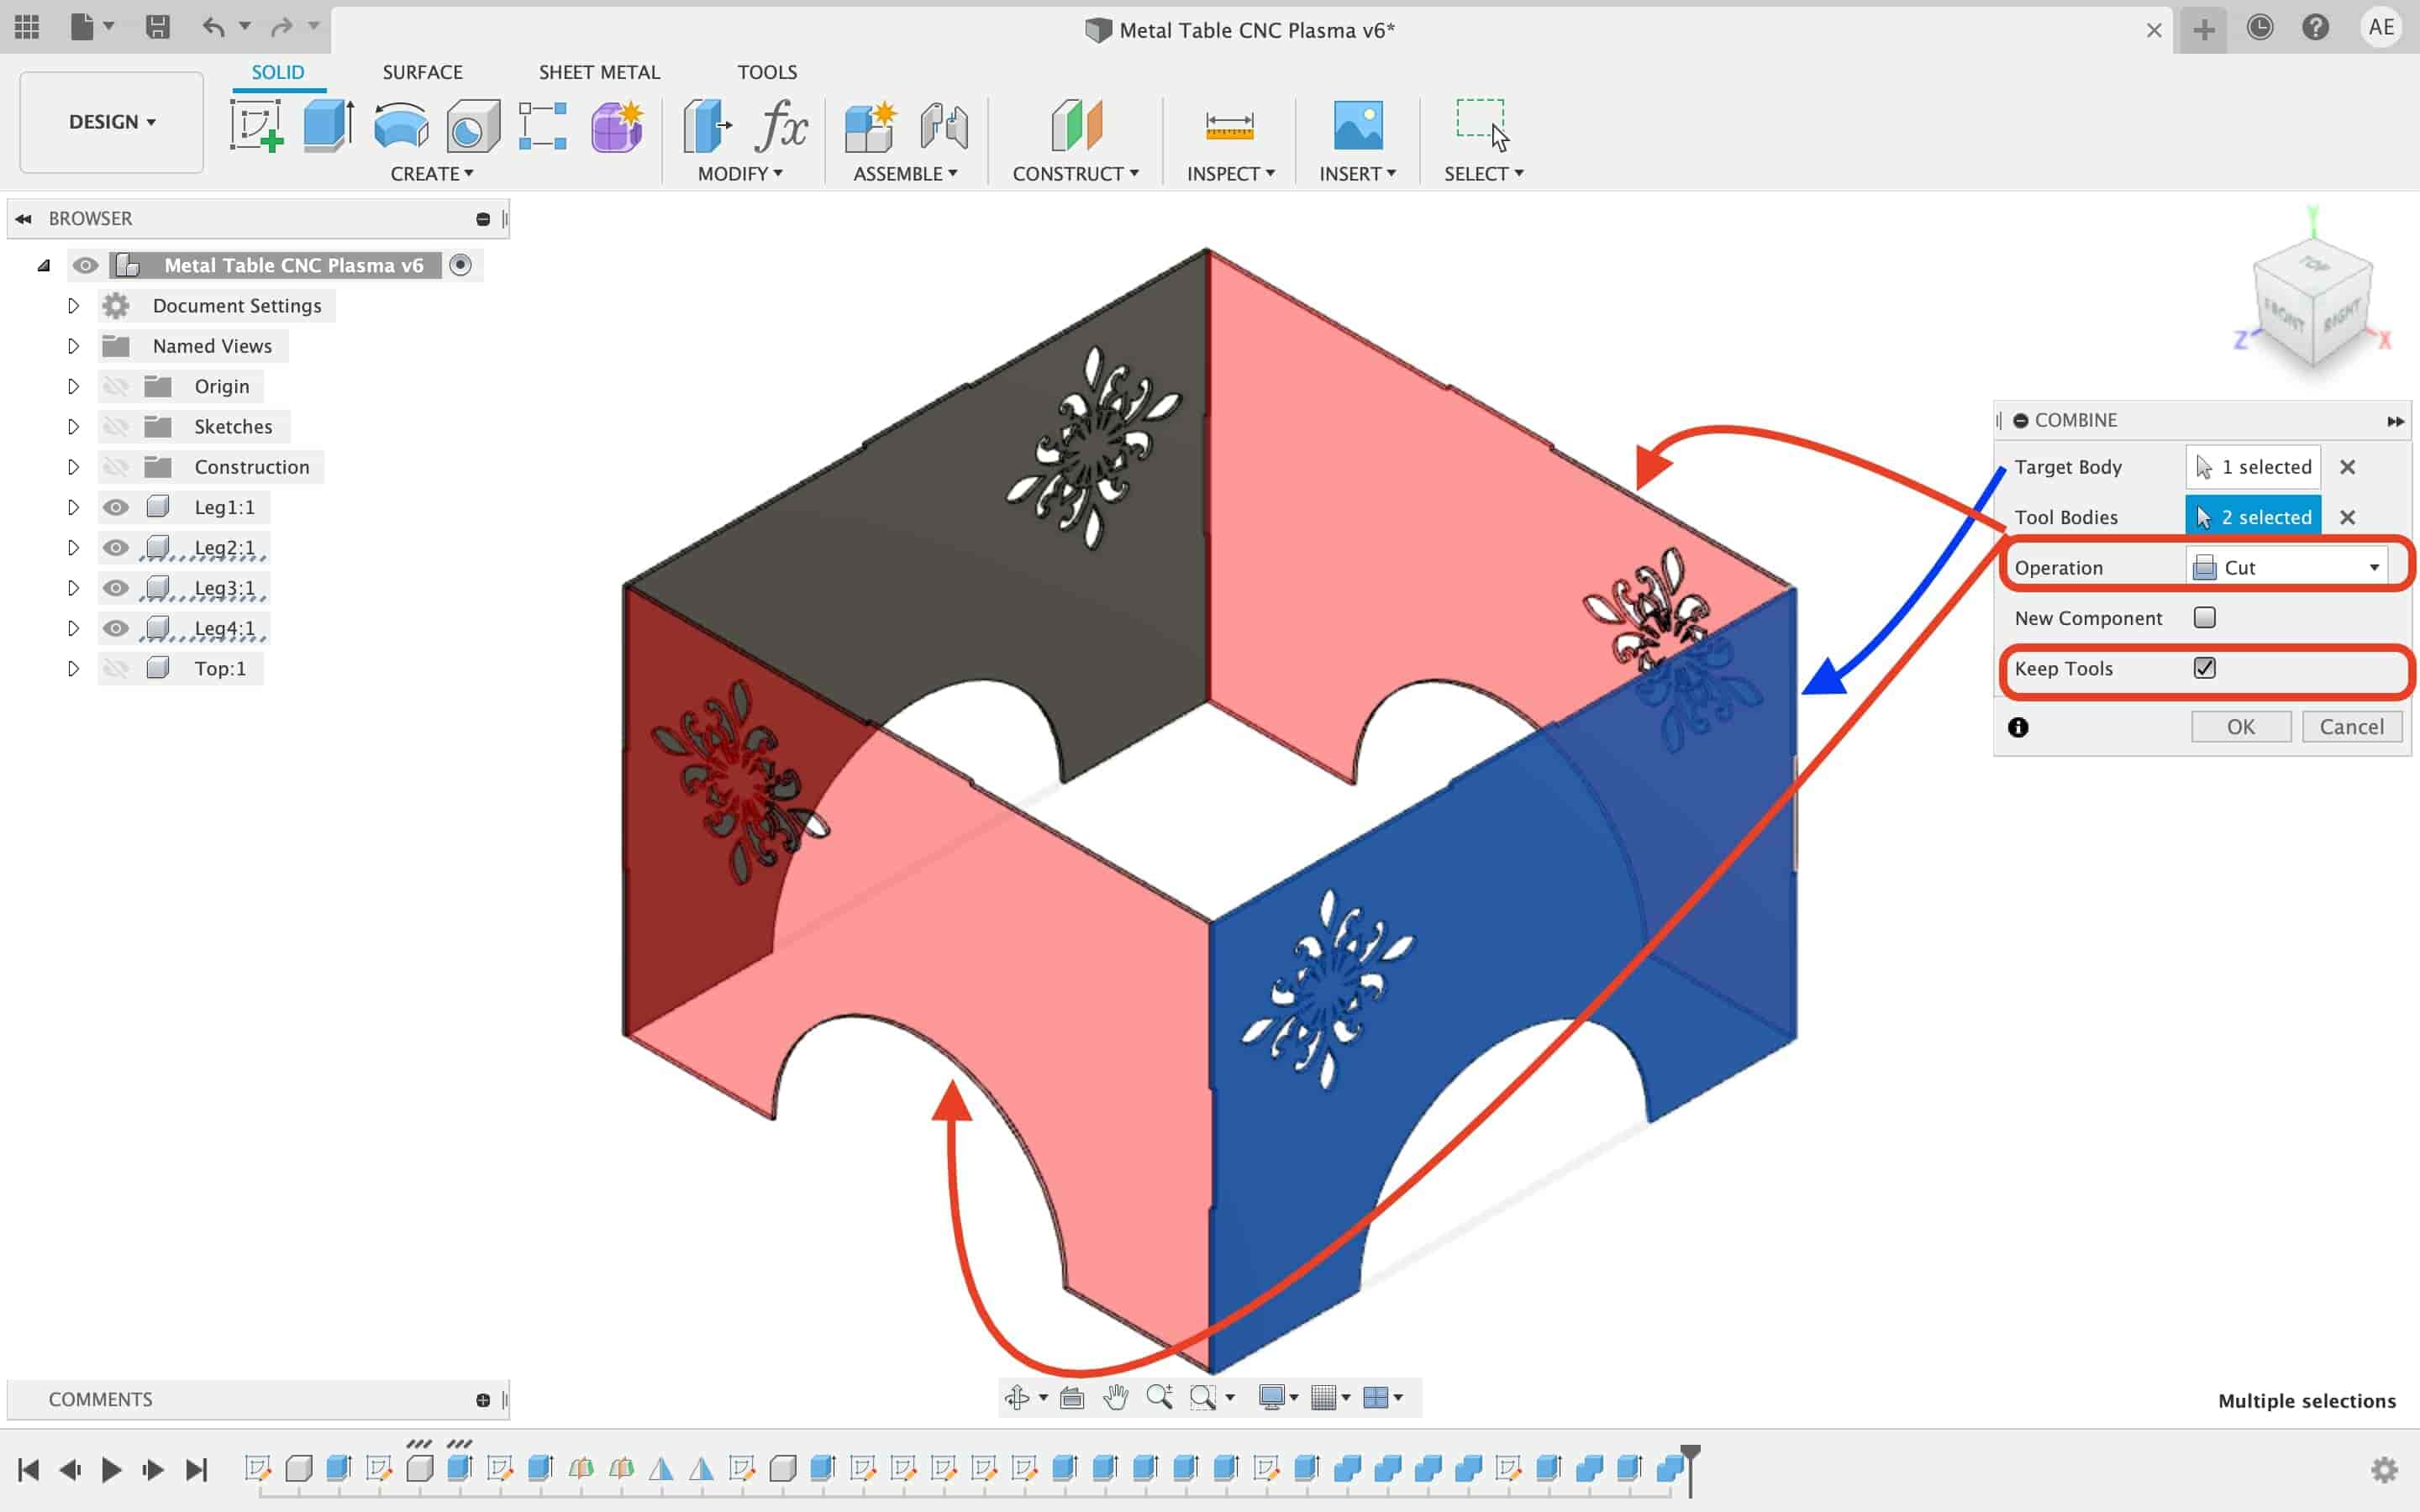Click the ViewCube in the corner
The height and width of the screenshot is (1512, 2420).
point(2312,305)
